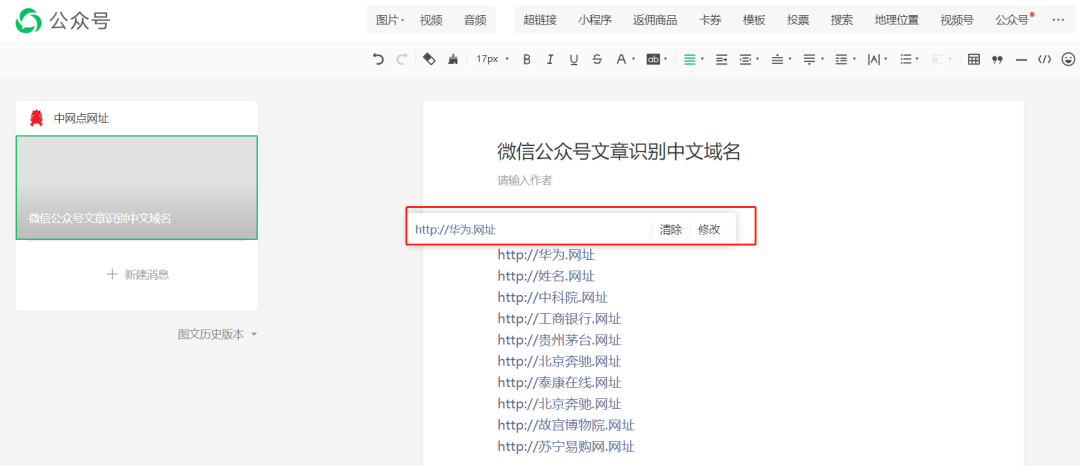The height and width of the screenshot is (466, 1080).
Task: Click 修改 to edit the link
Action: [709, 229]
